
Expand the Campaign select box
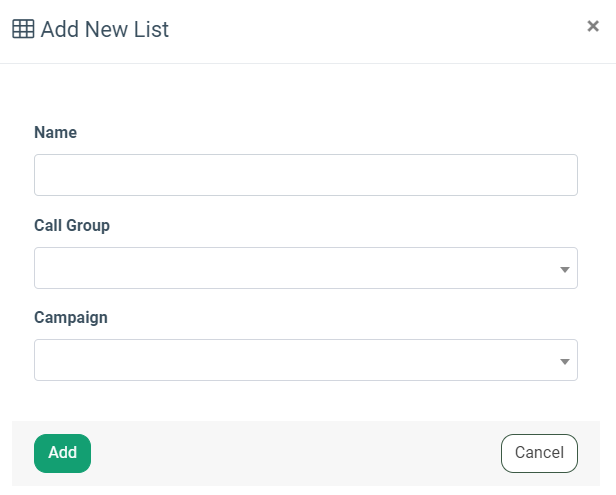(x=305, y=360)
